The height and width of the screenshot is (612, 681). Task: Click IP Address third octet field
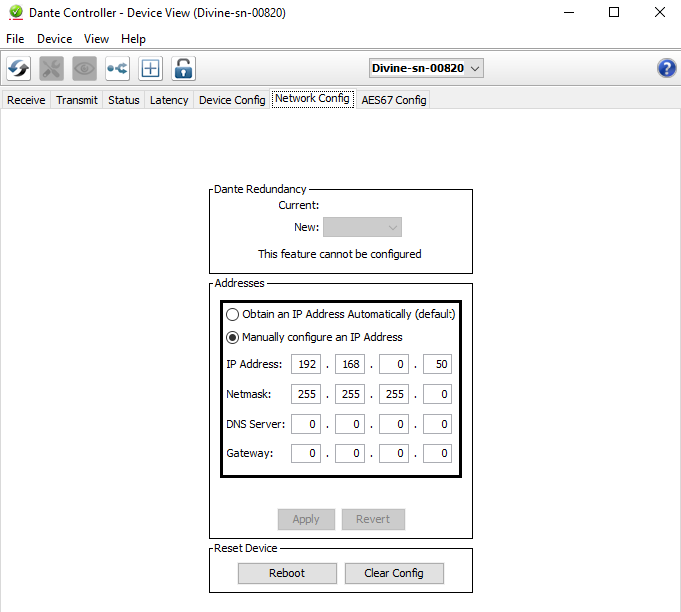pyautogui.click(x=393, y=364)
